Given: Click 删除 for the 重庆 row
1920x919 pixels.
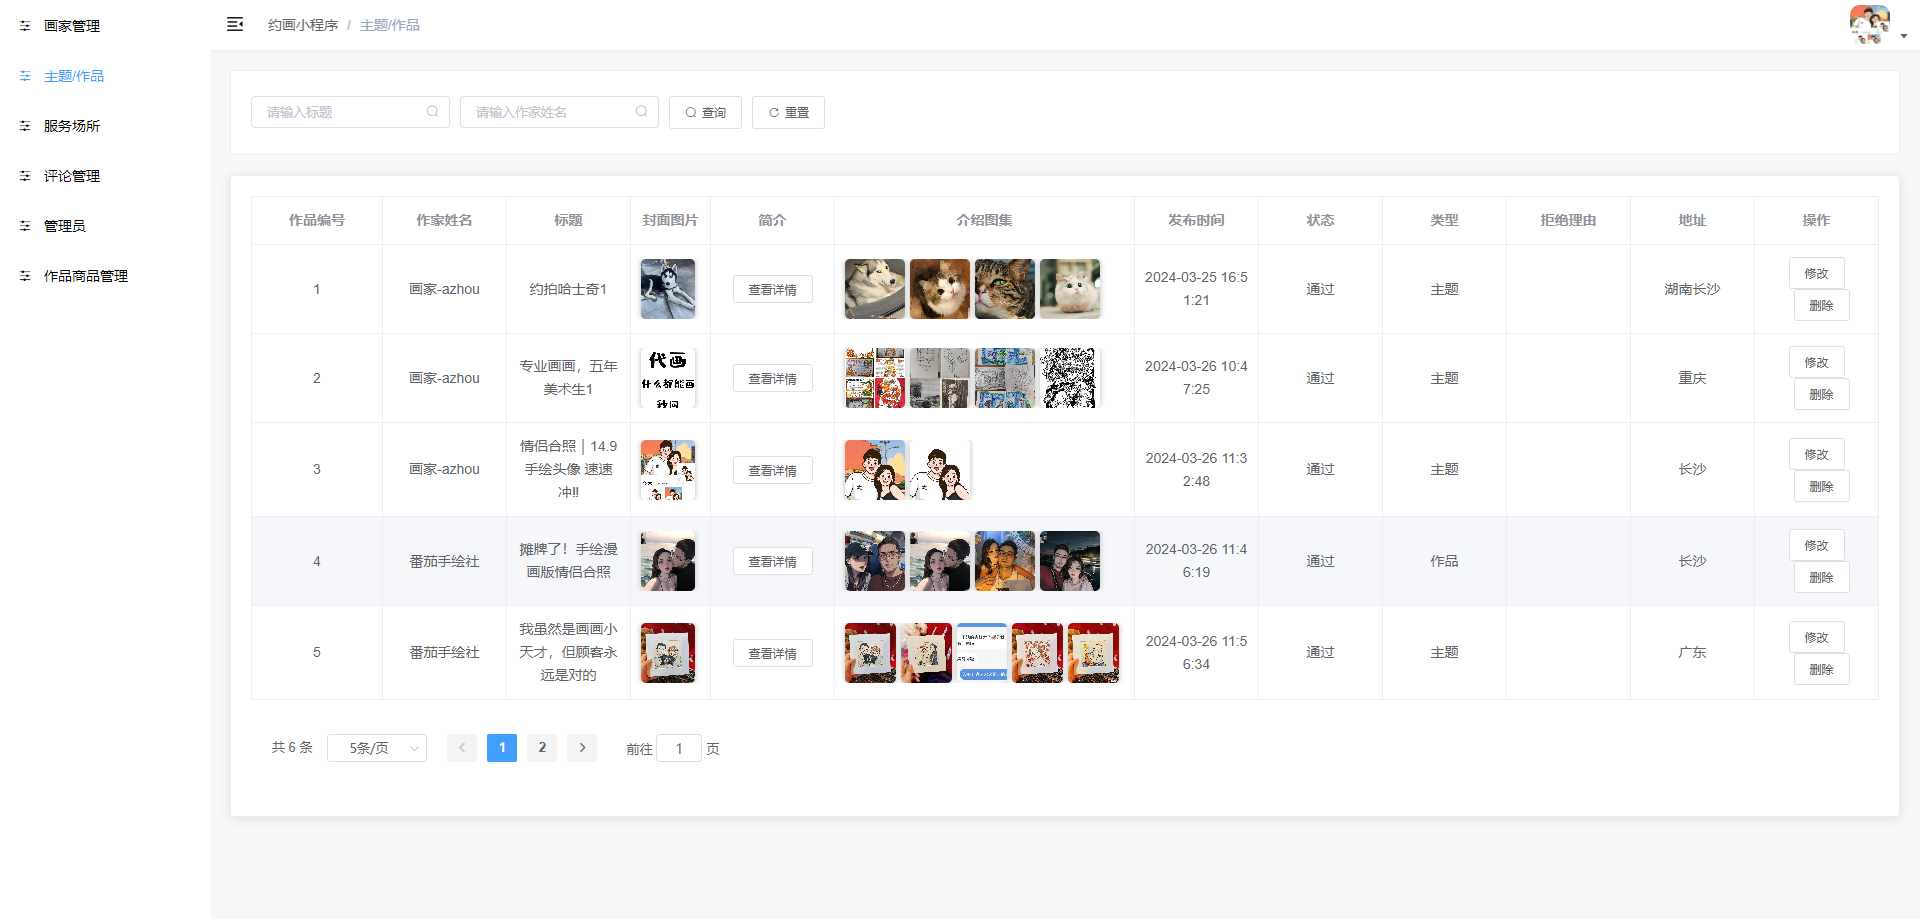Looking at the screenshot, I should 1822,394.
